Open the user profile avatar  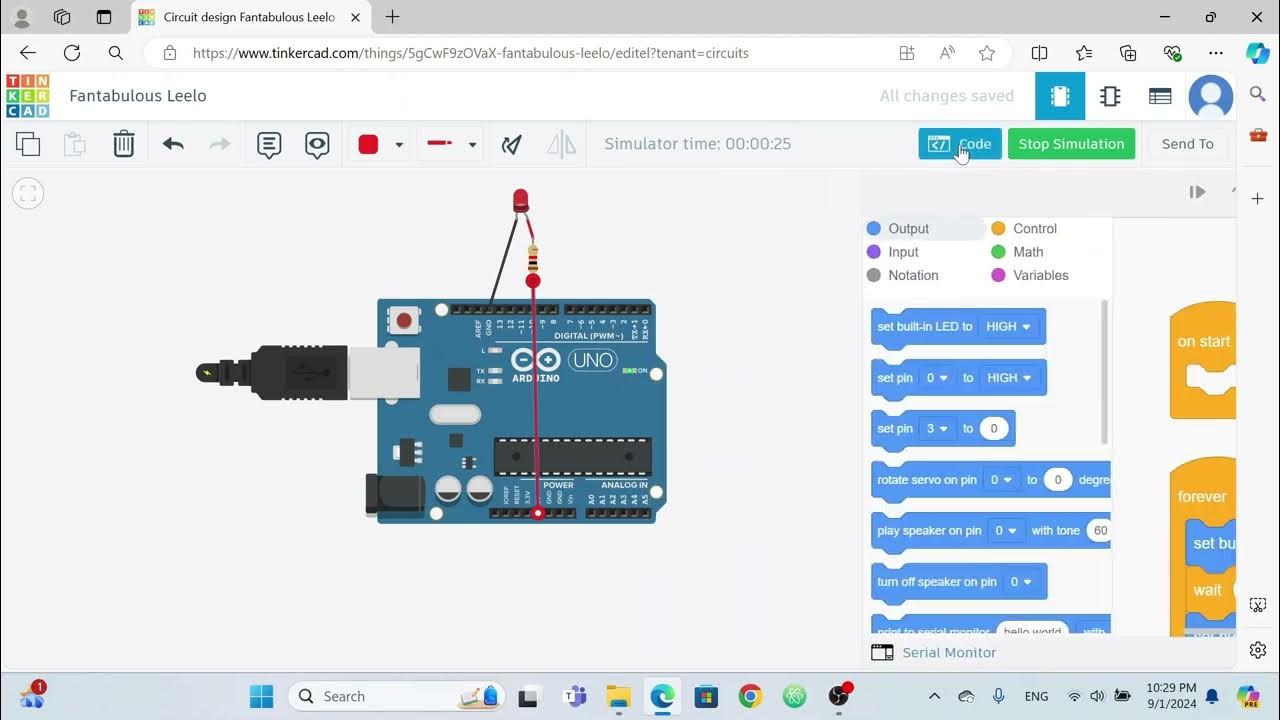pos(1211,96)
